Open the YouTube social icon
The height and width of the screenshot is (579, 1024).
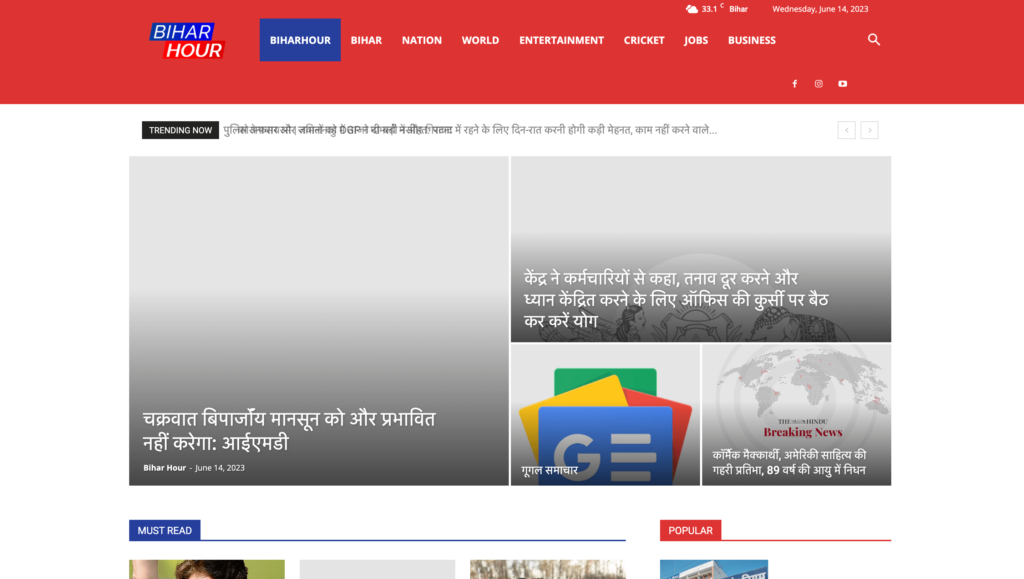(843, 84)
